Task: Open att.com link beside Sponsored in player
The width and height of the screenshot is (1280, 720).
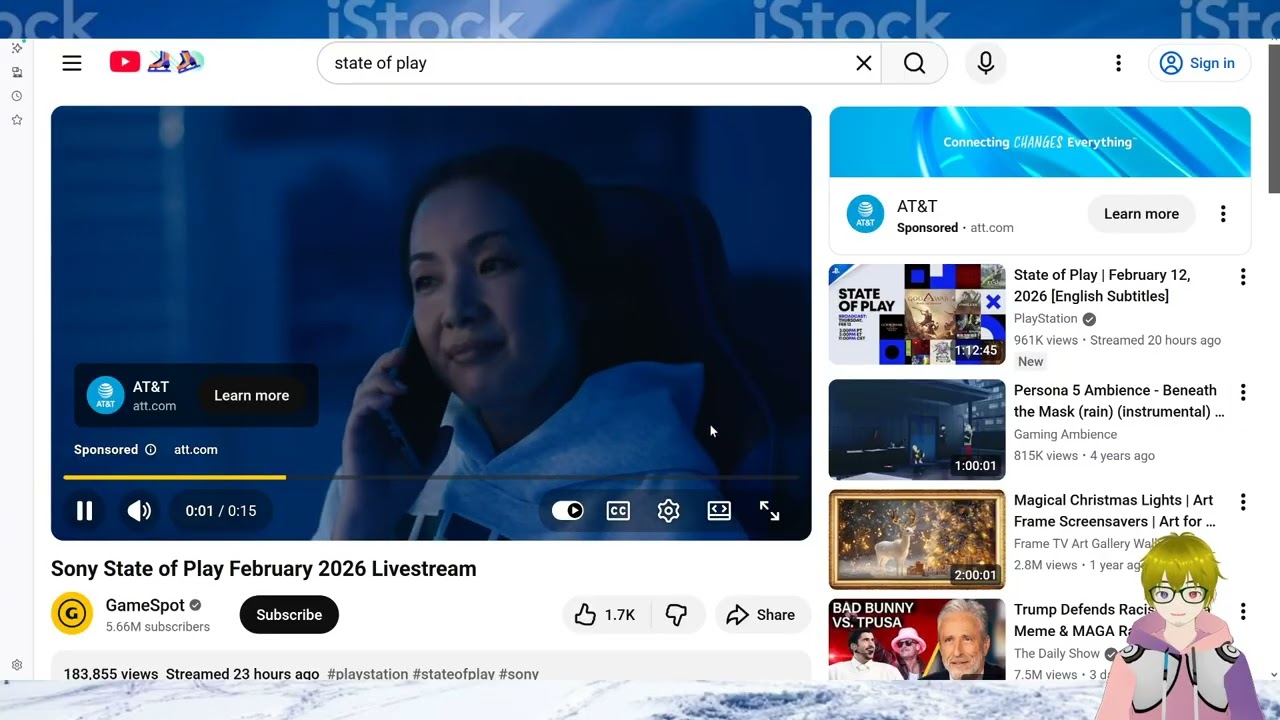Action: (x=196, y=450)
